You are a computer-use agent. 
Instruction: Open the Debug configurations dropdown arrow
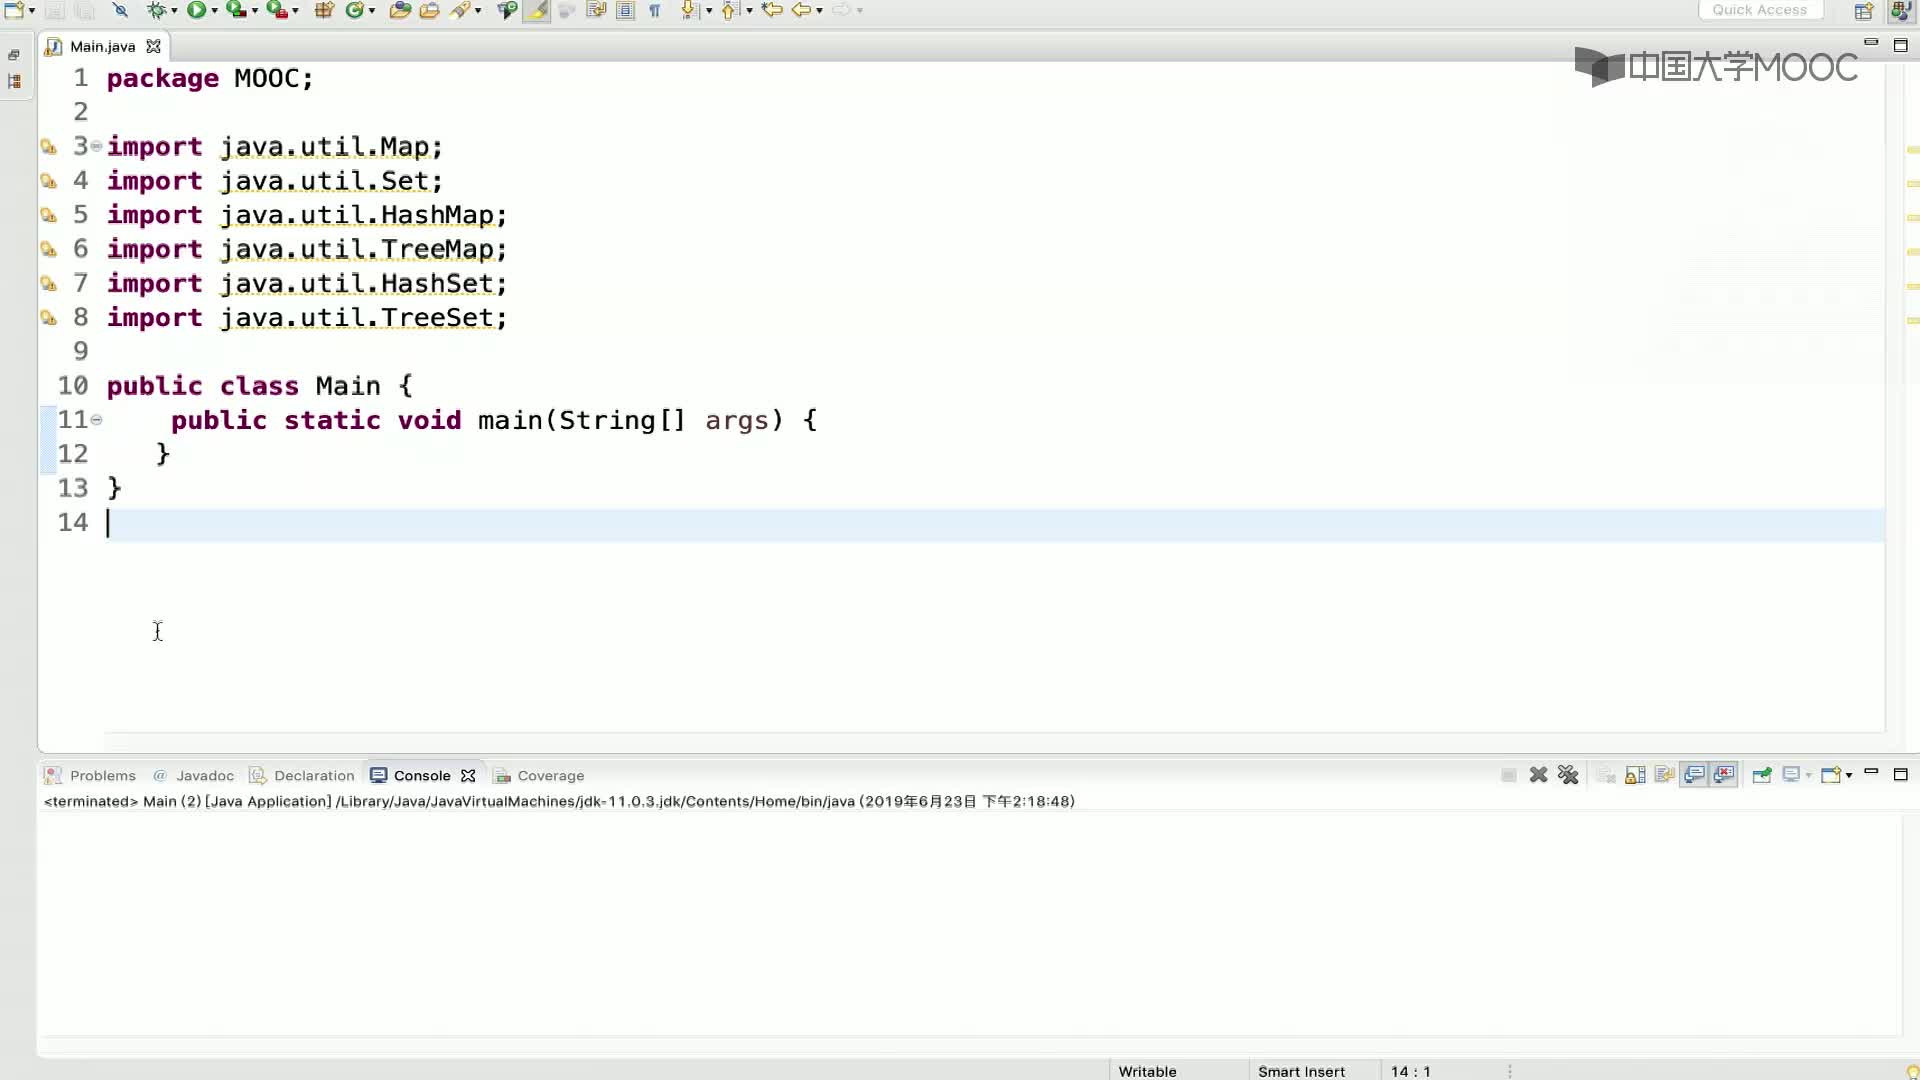click(x=174, y=11)
